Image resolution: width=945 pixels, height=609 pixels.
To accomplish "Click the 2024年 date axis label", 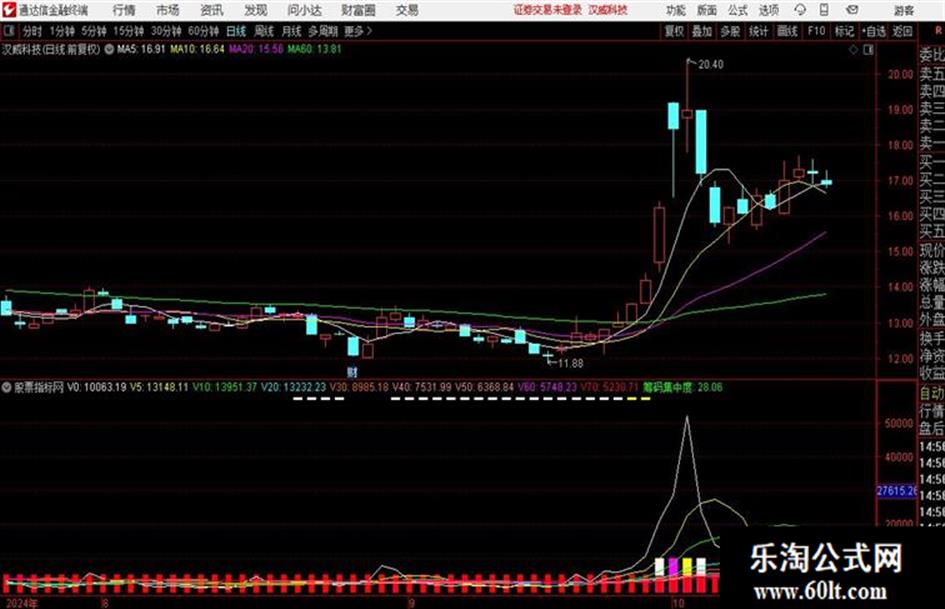I will coord(22,603).
